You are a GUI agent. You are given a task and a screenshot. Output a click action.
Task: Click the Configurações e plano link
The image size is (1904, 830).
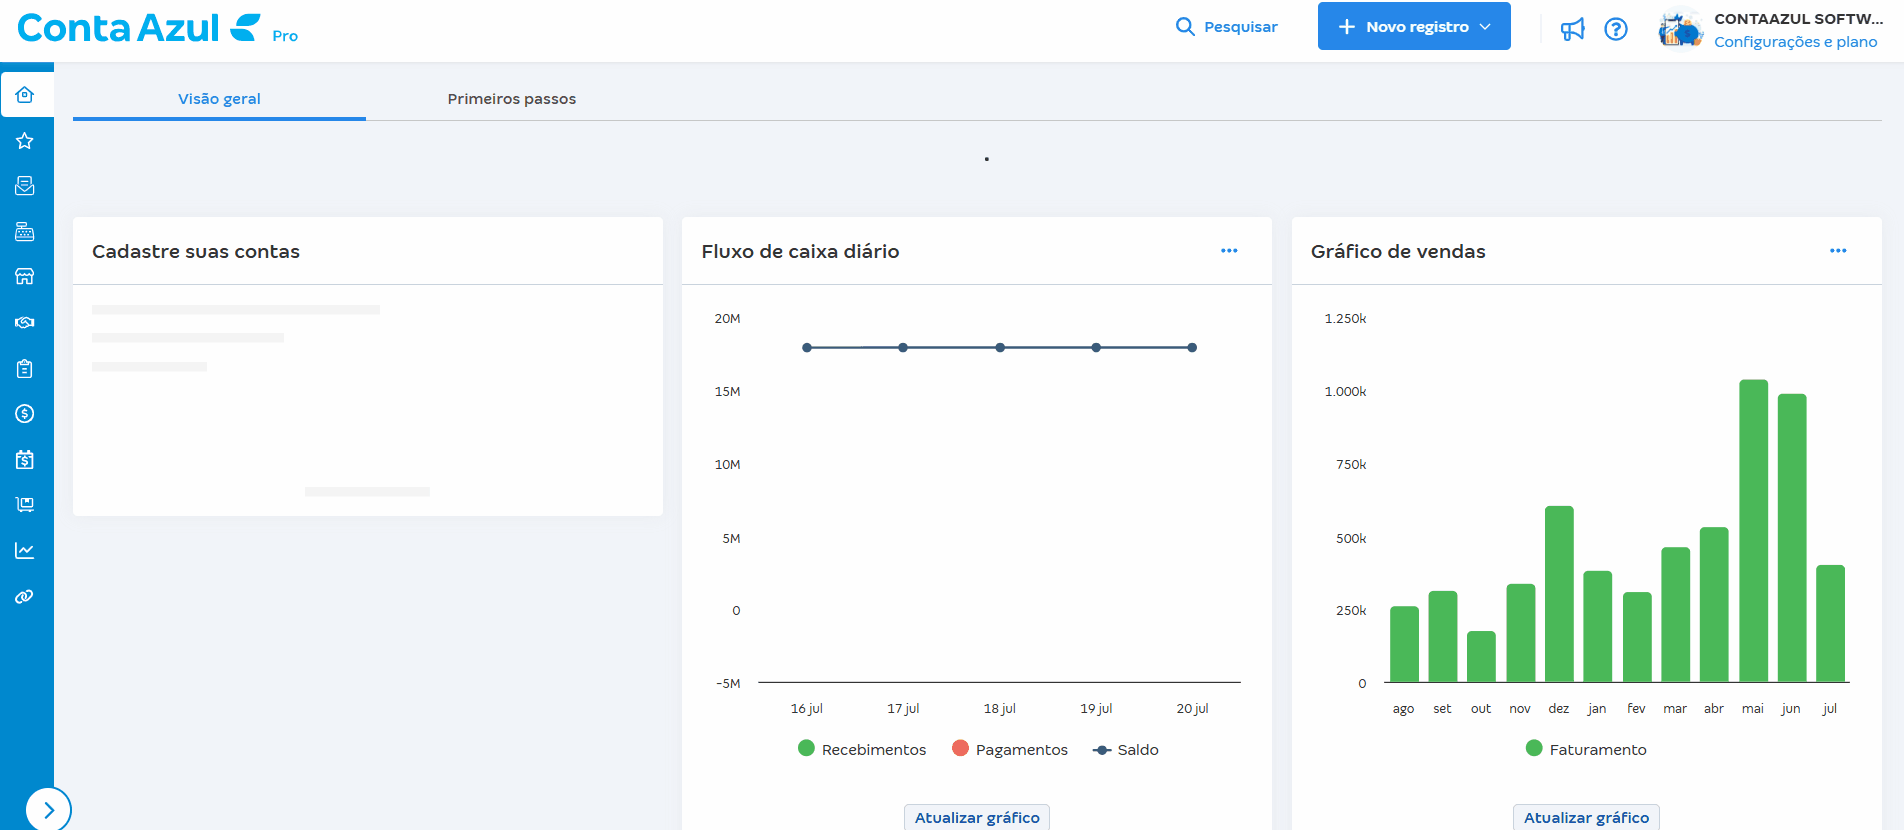point(1795,42)
